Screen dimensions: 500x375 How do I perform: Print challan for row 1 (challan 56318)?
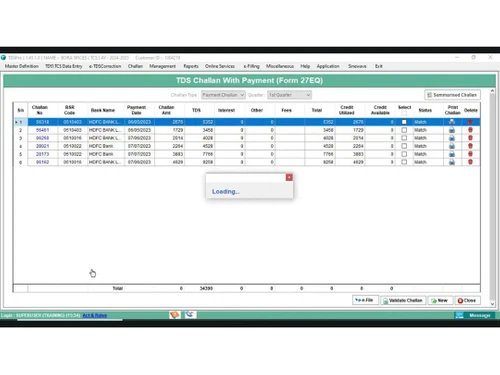[452, 122]
